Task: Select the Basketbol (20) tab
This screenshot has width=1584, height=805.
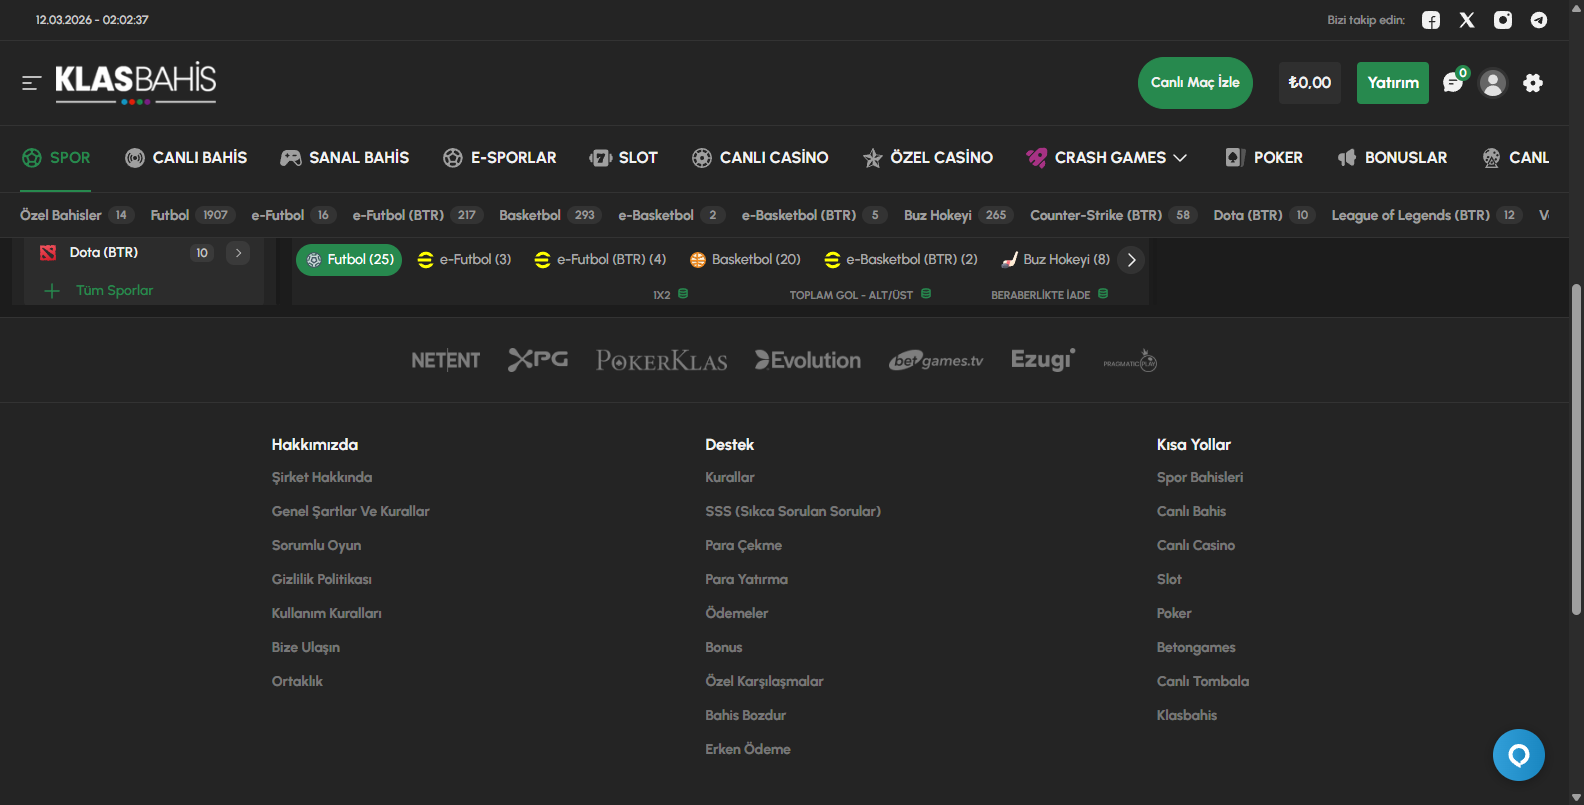Action: (745, 260)
